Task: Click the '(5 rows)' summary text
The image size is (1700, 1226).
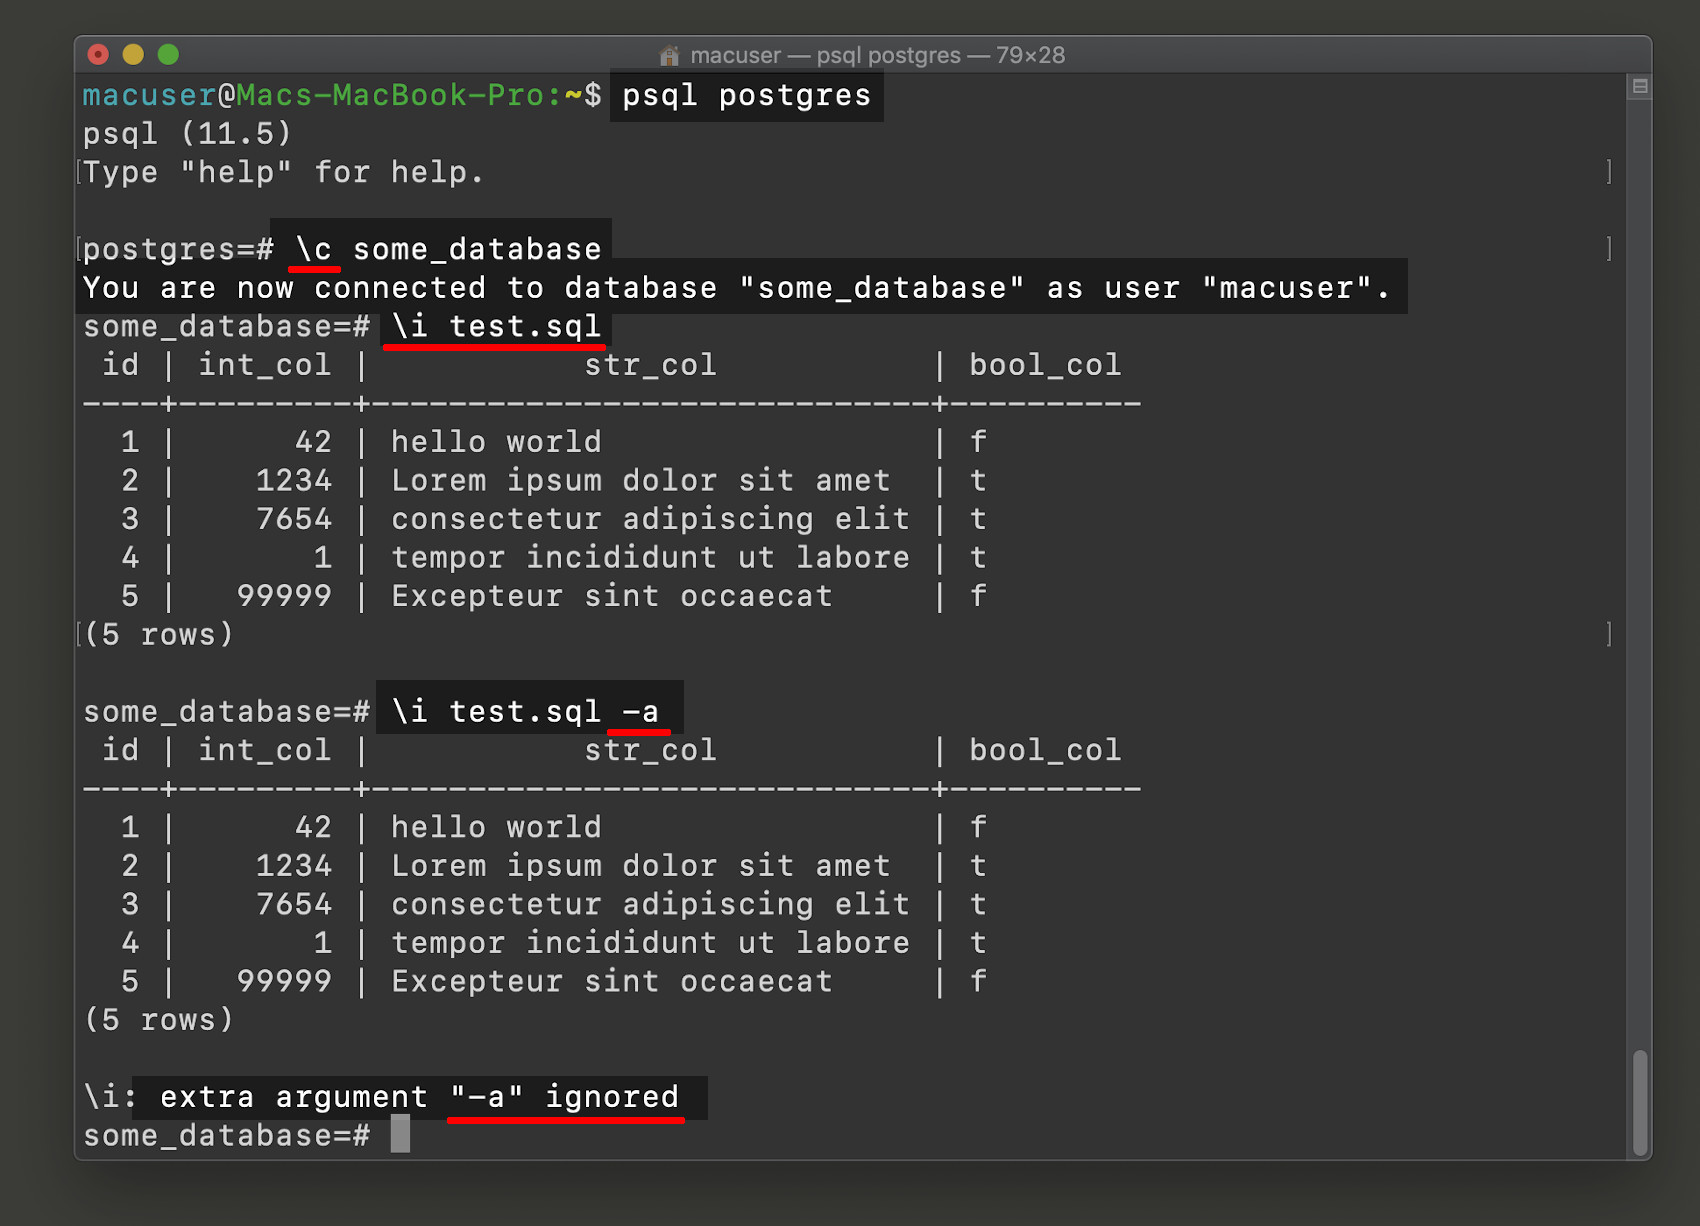Action: [x=157, y=634]
